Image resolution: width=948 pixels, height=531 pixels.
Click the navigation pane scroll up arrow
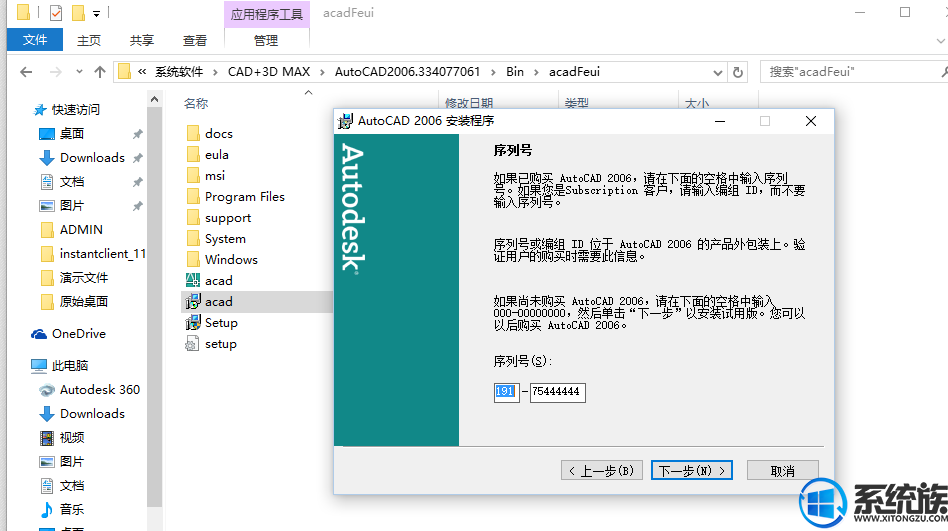154,99
